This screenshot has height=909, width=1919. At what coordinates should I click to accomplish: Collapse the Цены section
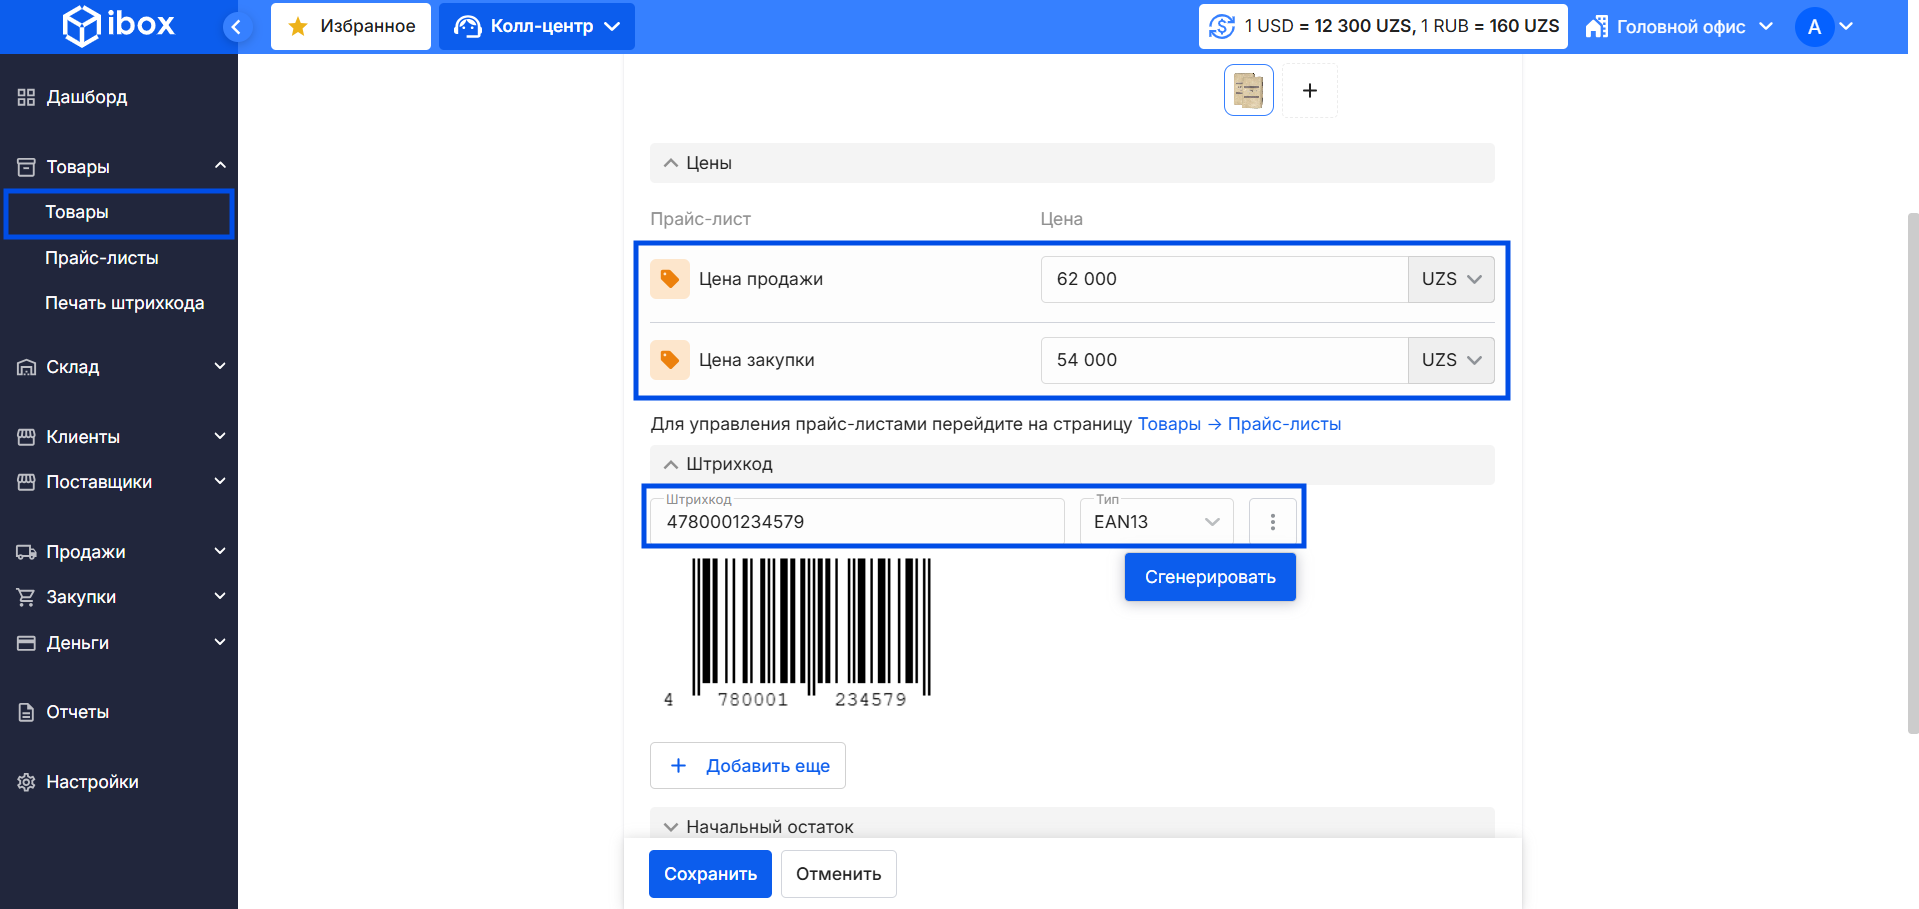point(708,163)
